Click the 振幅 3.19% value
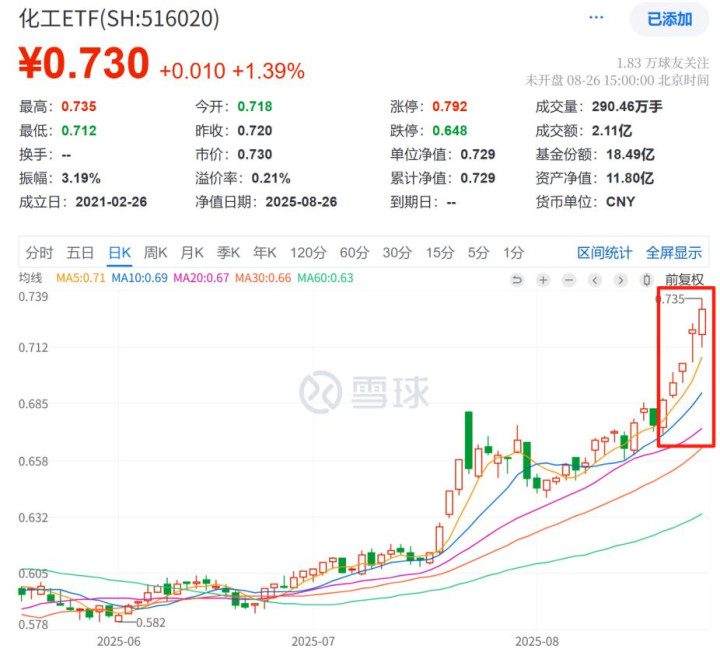Image resolution: width=720 pixels, height=659 pixels. pos(81,178)
